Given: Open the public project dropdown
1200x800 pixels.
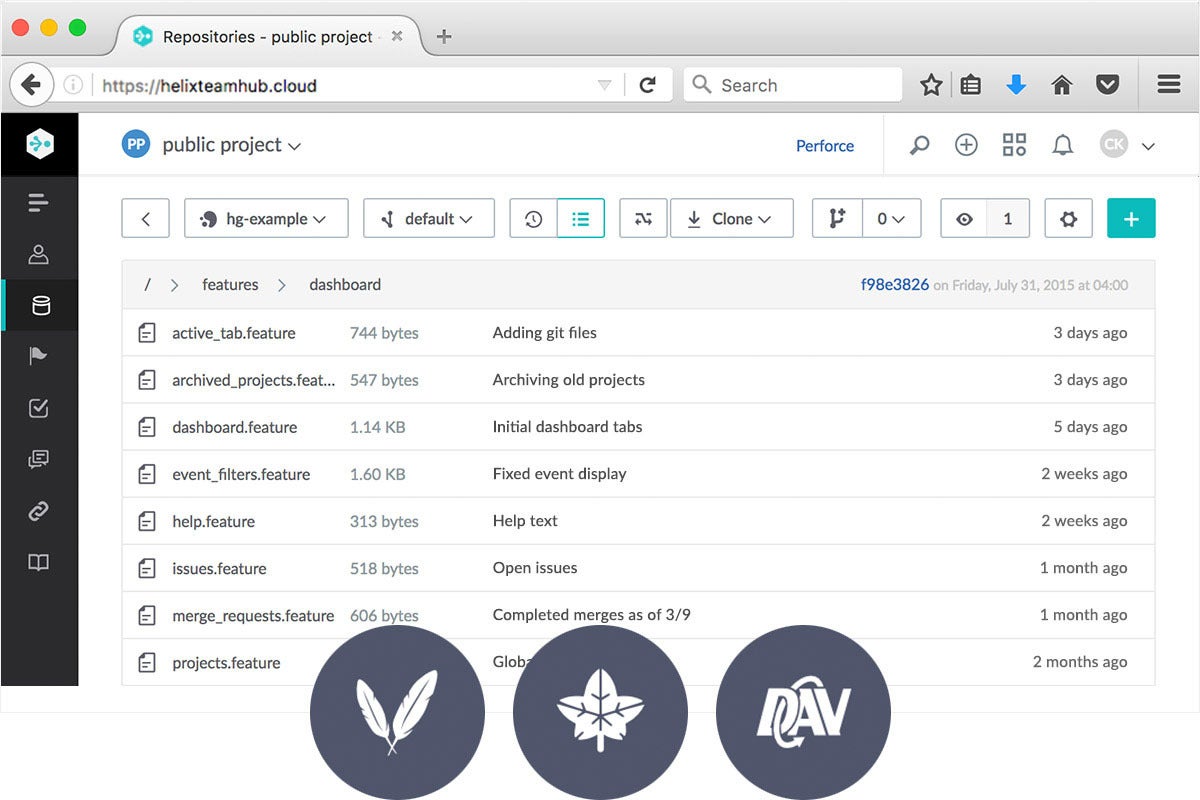Looking at the screenshot, I should [231, 145].
